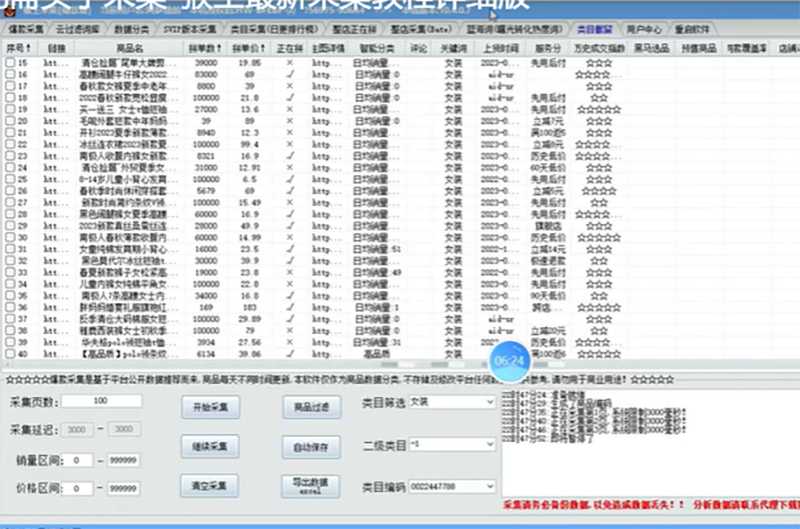The height and width of the screenshot is (529, 800).
Task: Click the 导出数据 excel button
Action: coord(309,485)
